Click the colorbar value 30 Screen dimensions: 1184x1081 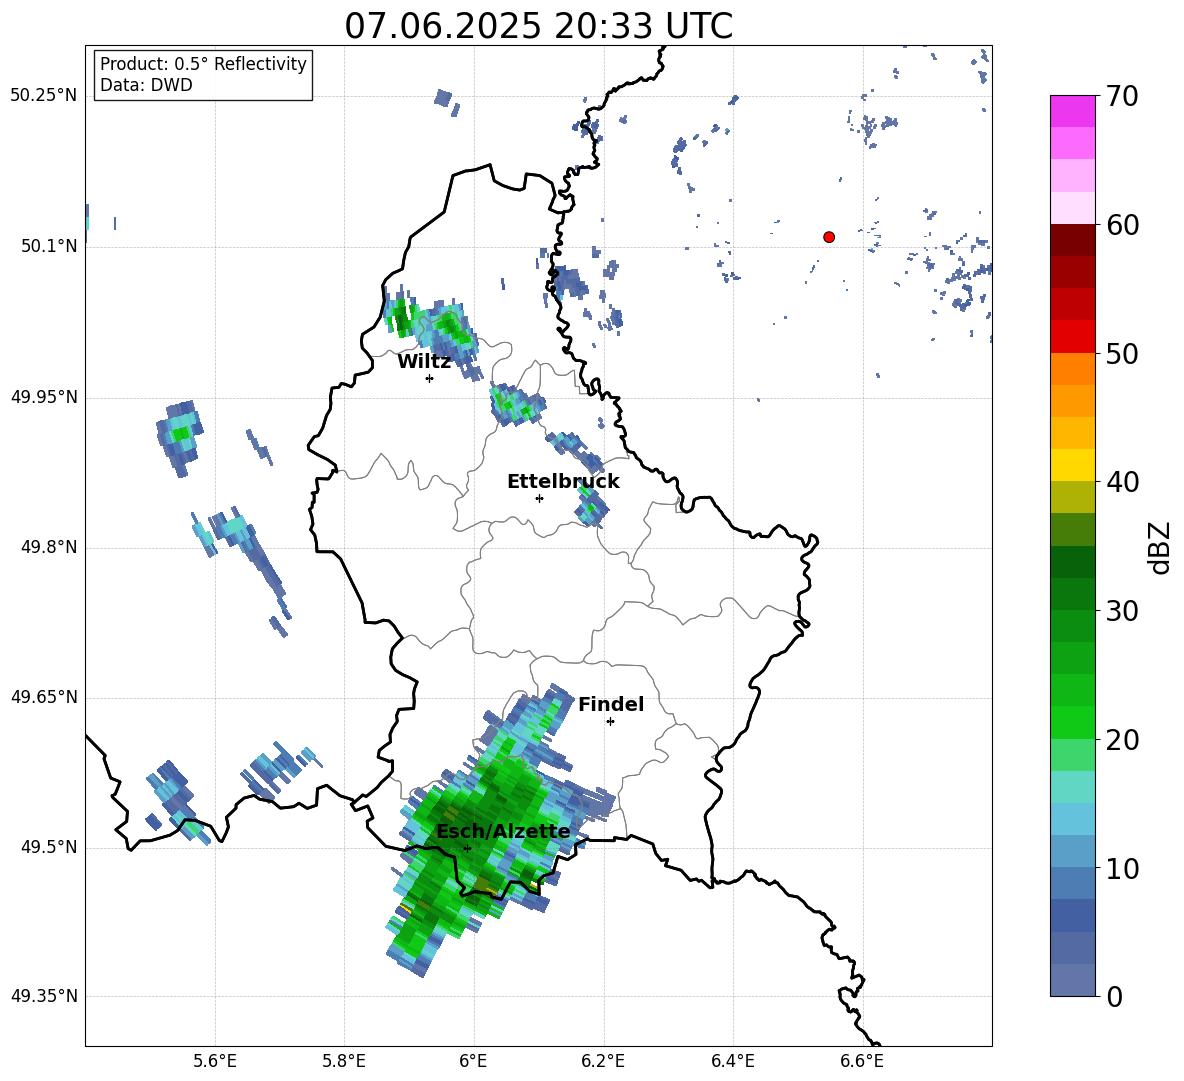[1122, 611]
